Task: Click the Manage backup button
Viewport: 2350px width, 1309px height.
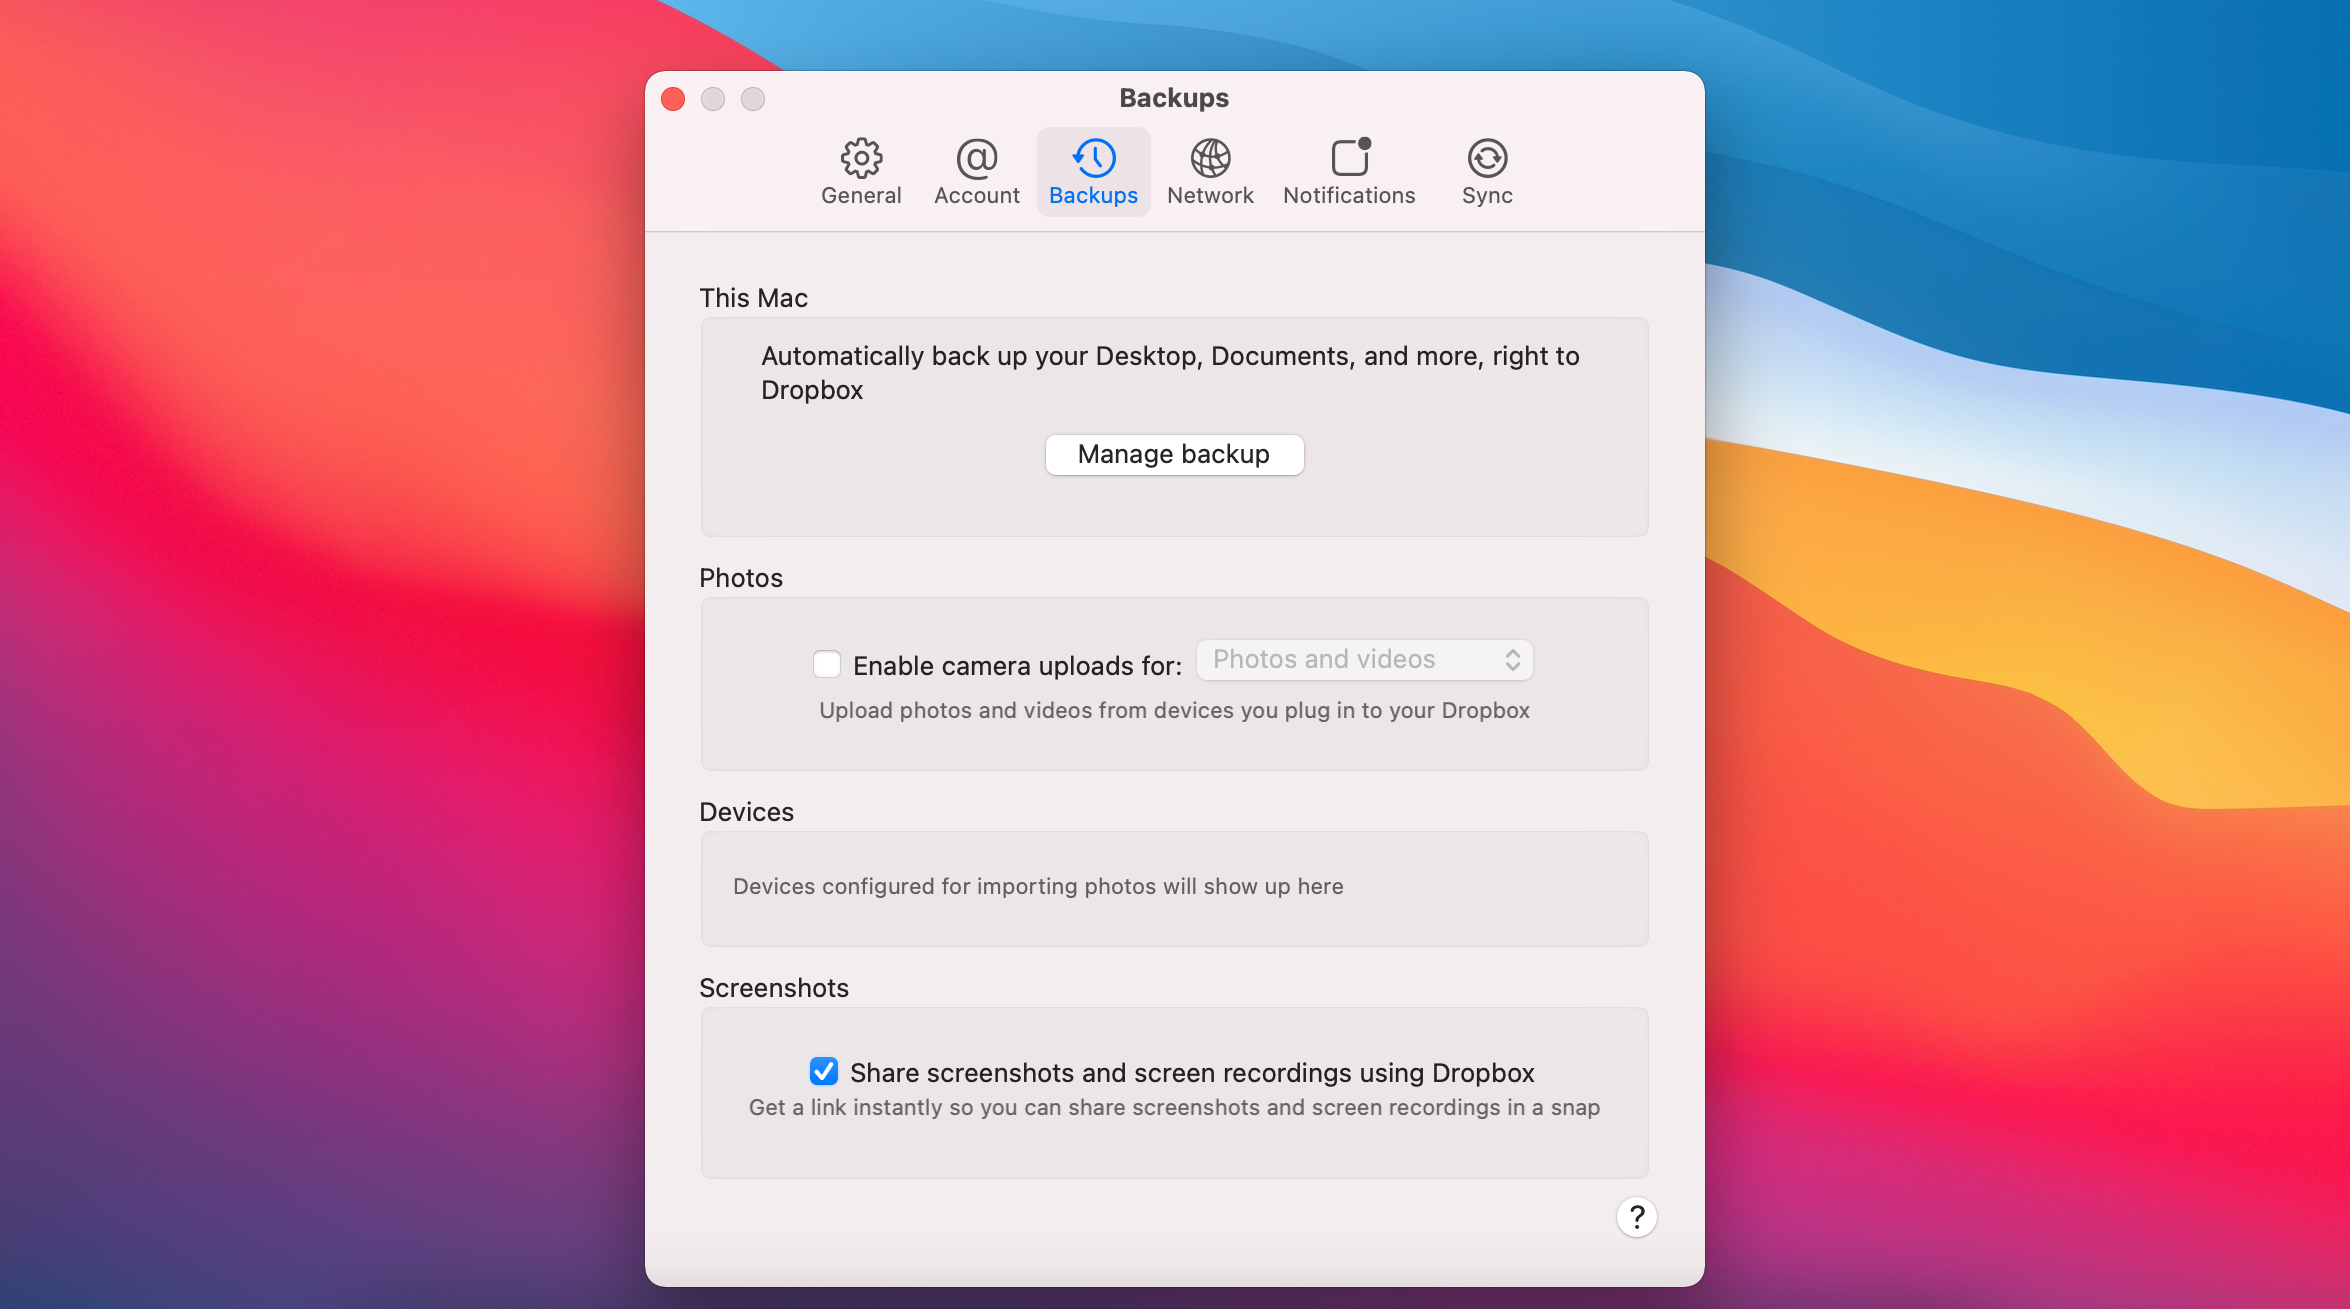Action: coord(1174,455)
